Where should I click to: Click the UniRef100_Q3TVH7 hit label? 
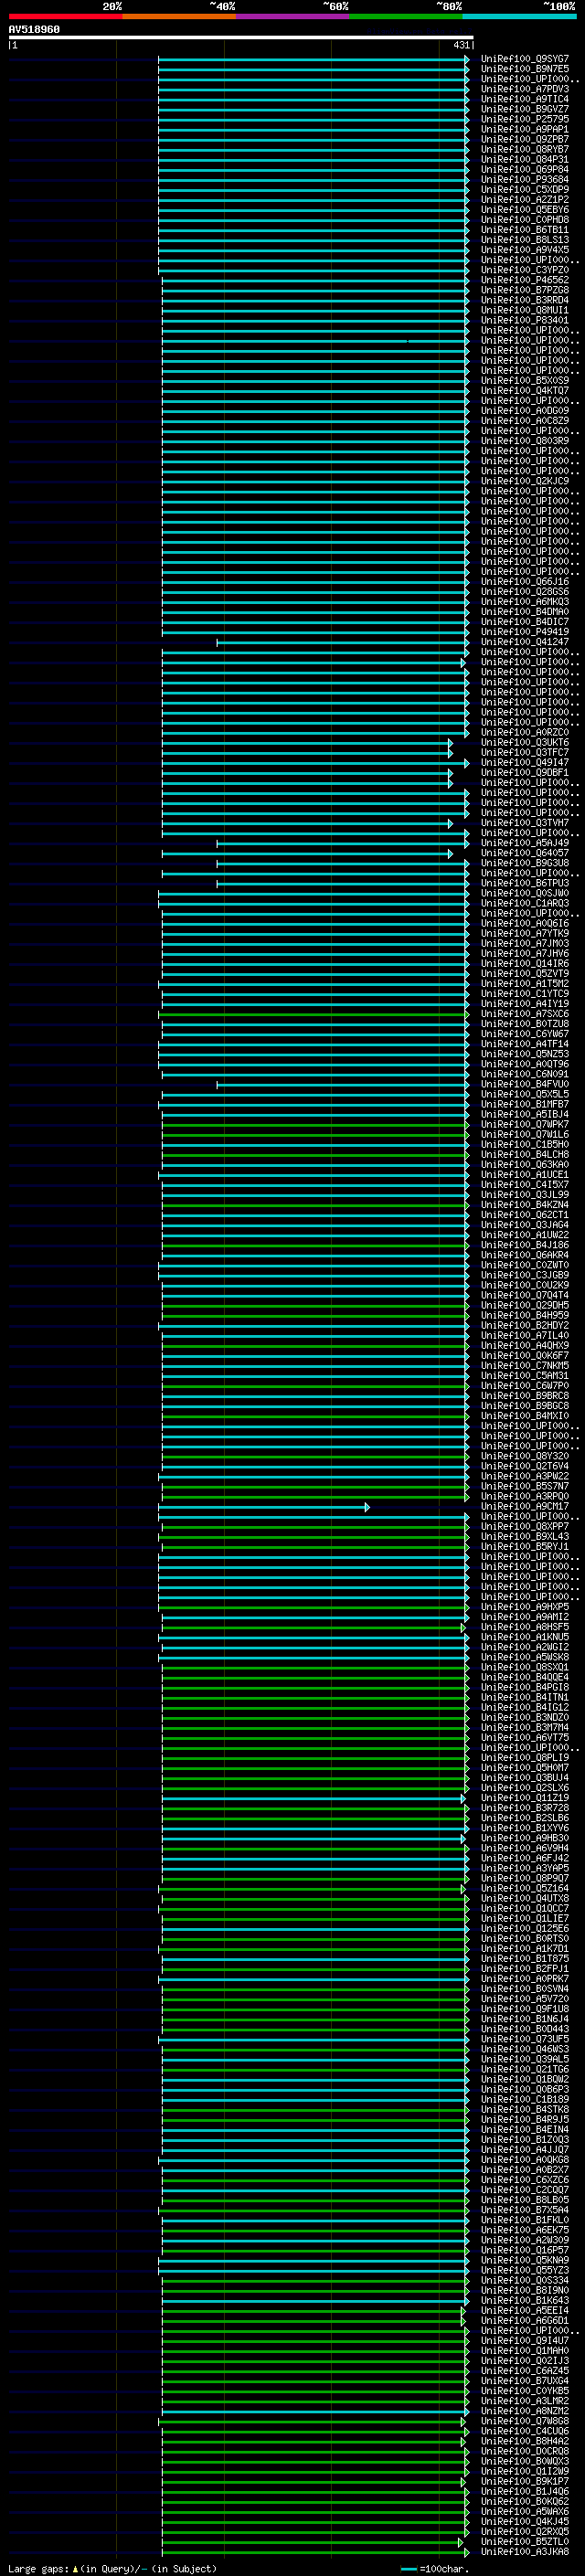point(525,823)
